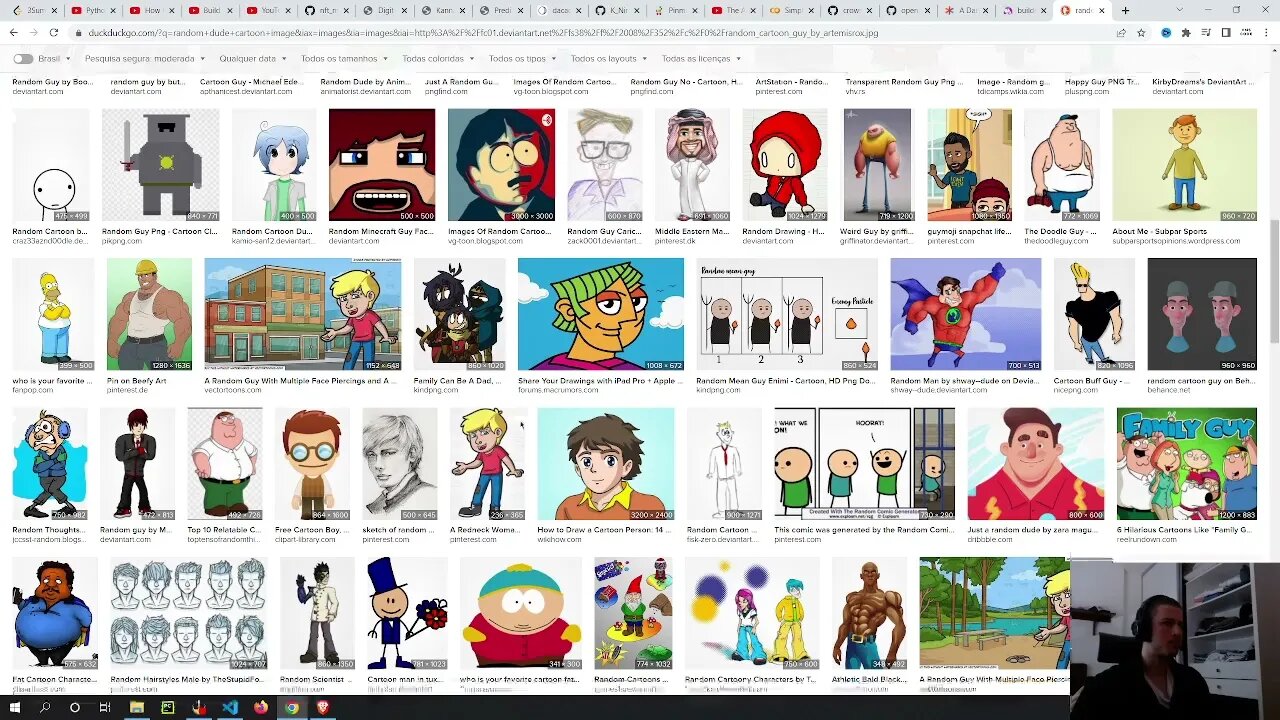Open the male hairstyles sketch sheet thumbnail
Viewport: 1280px width, 720px height.
(188, 613)
